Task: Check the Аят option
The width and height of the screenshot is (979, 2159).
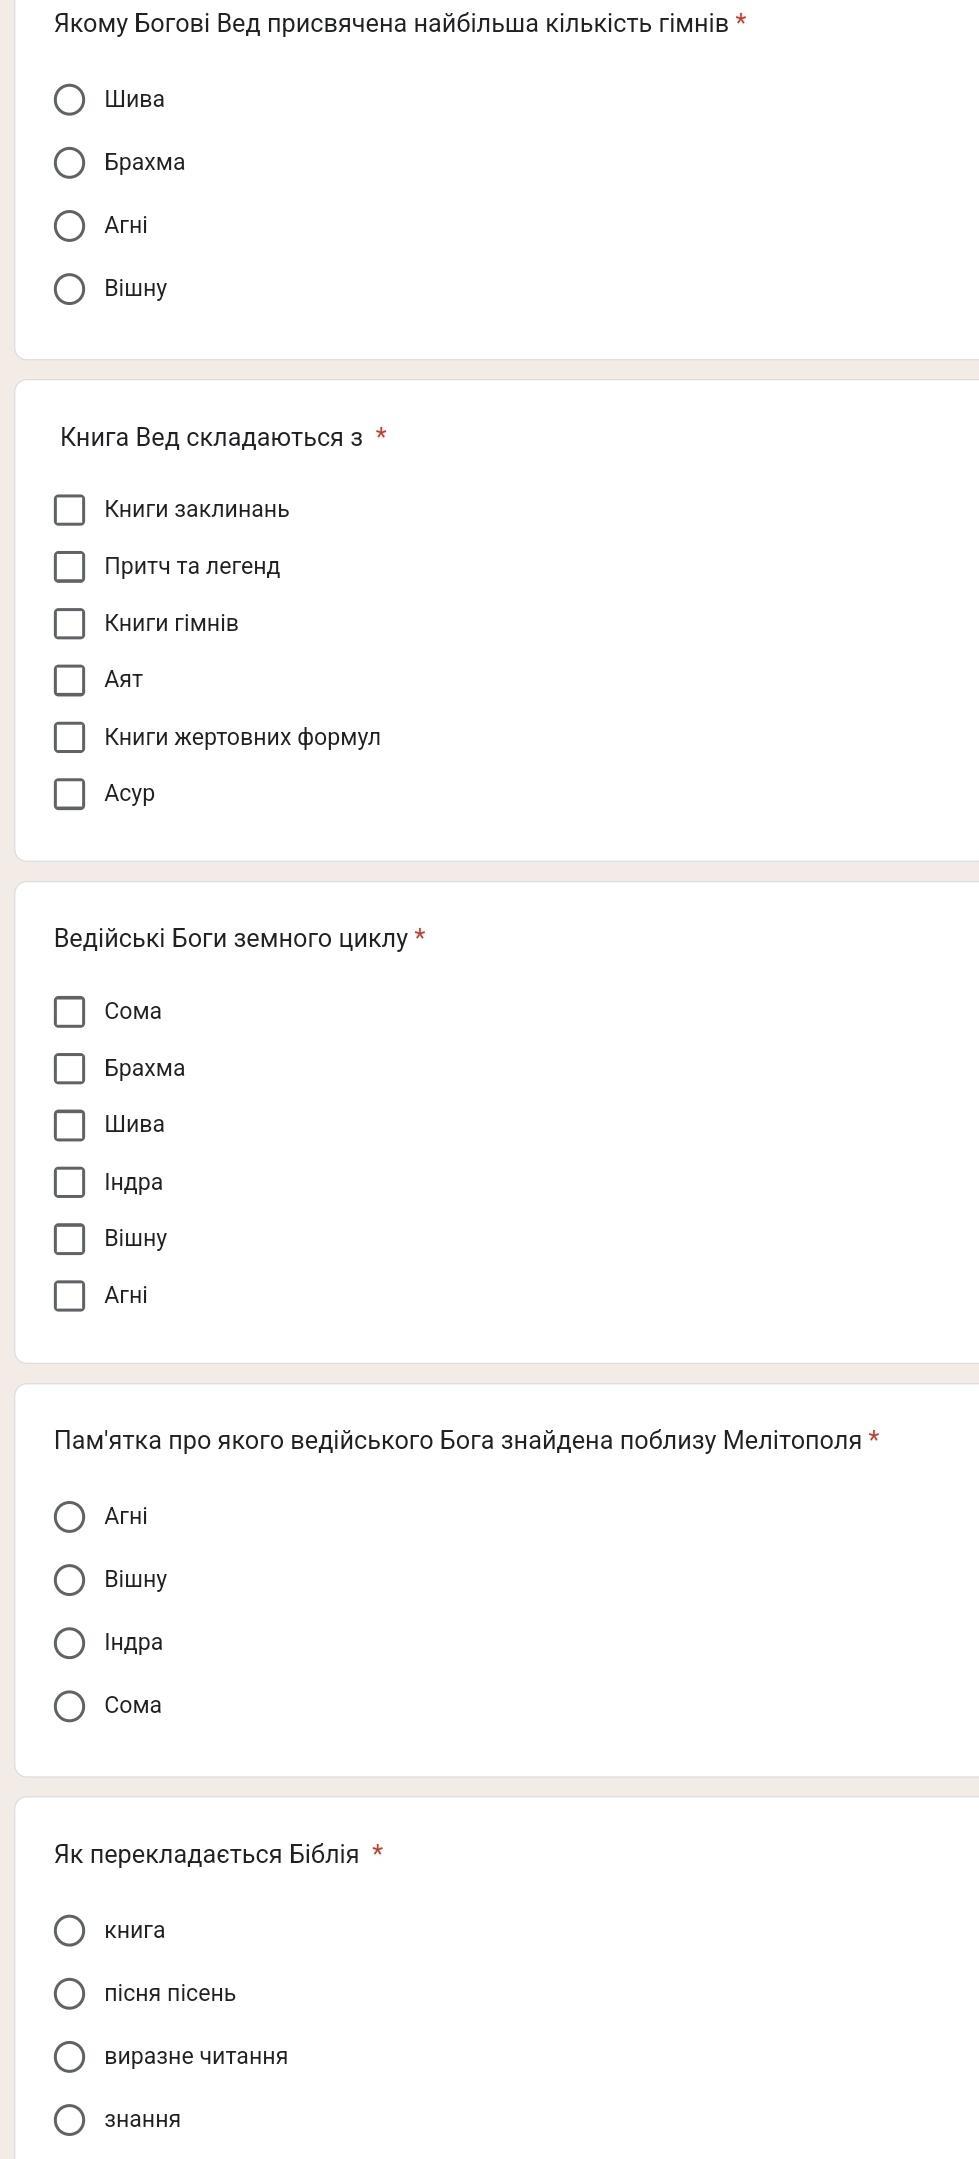Action: [69, 680]
